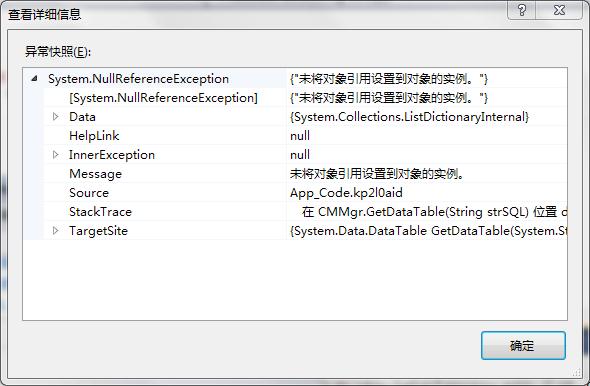Collapse the System.NullReferenceException root node
This screenshot has height=386, width=590.
pos(34,79)
